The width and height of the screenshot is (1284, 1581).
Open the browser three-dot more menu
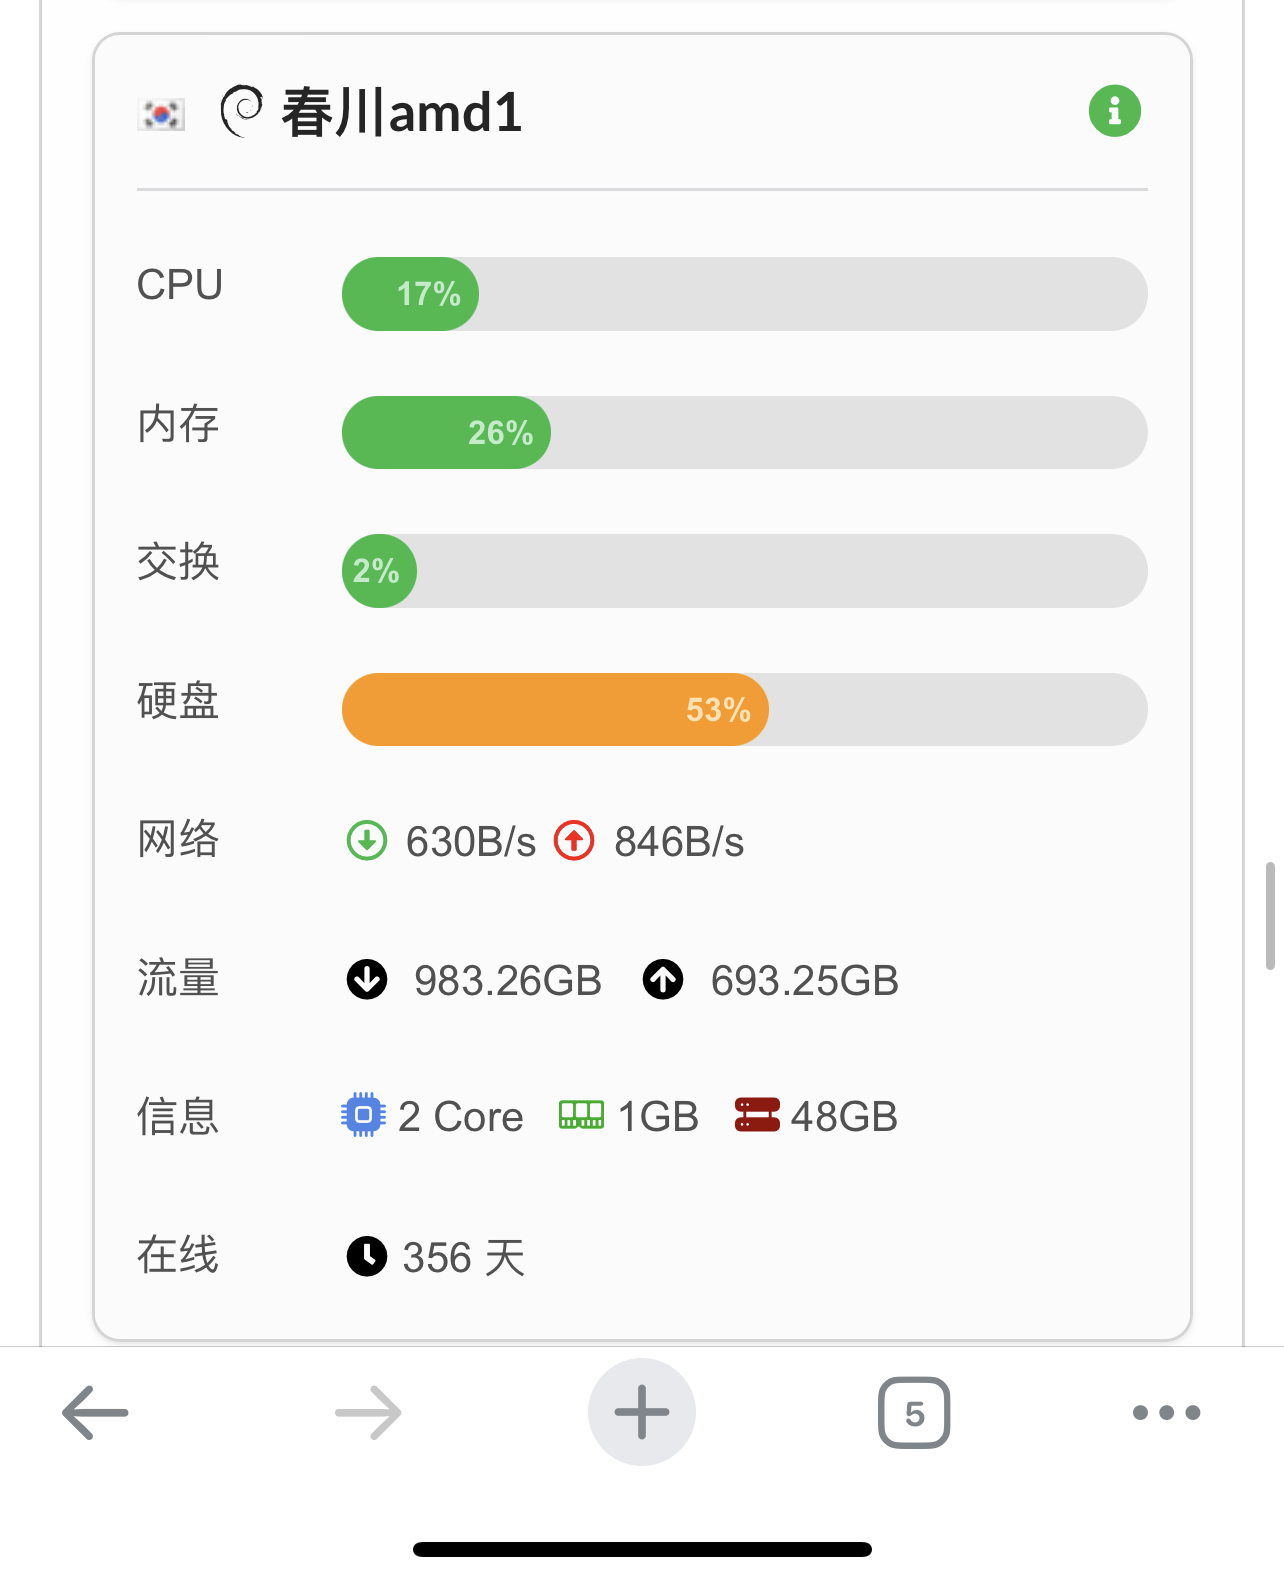[x=1166, y=1412]
